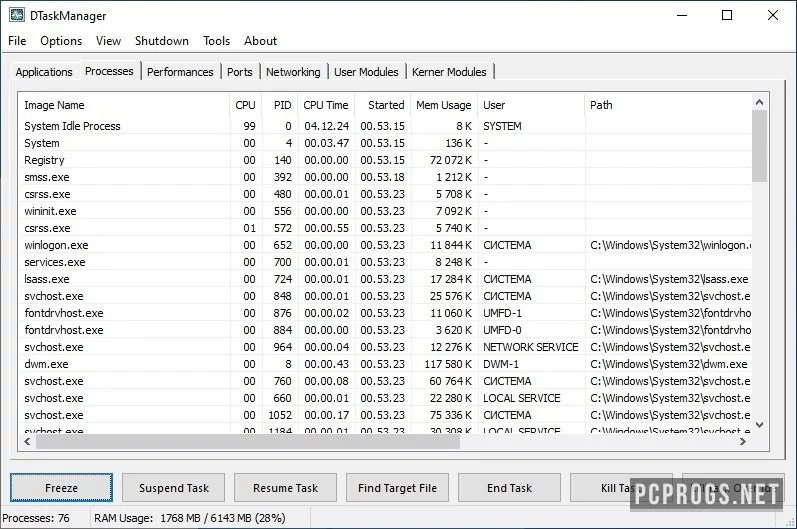Select svchost.exe with PID 1052

[385, 415]
